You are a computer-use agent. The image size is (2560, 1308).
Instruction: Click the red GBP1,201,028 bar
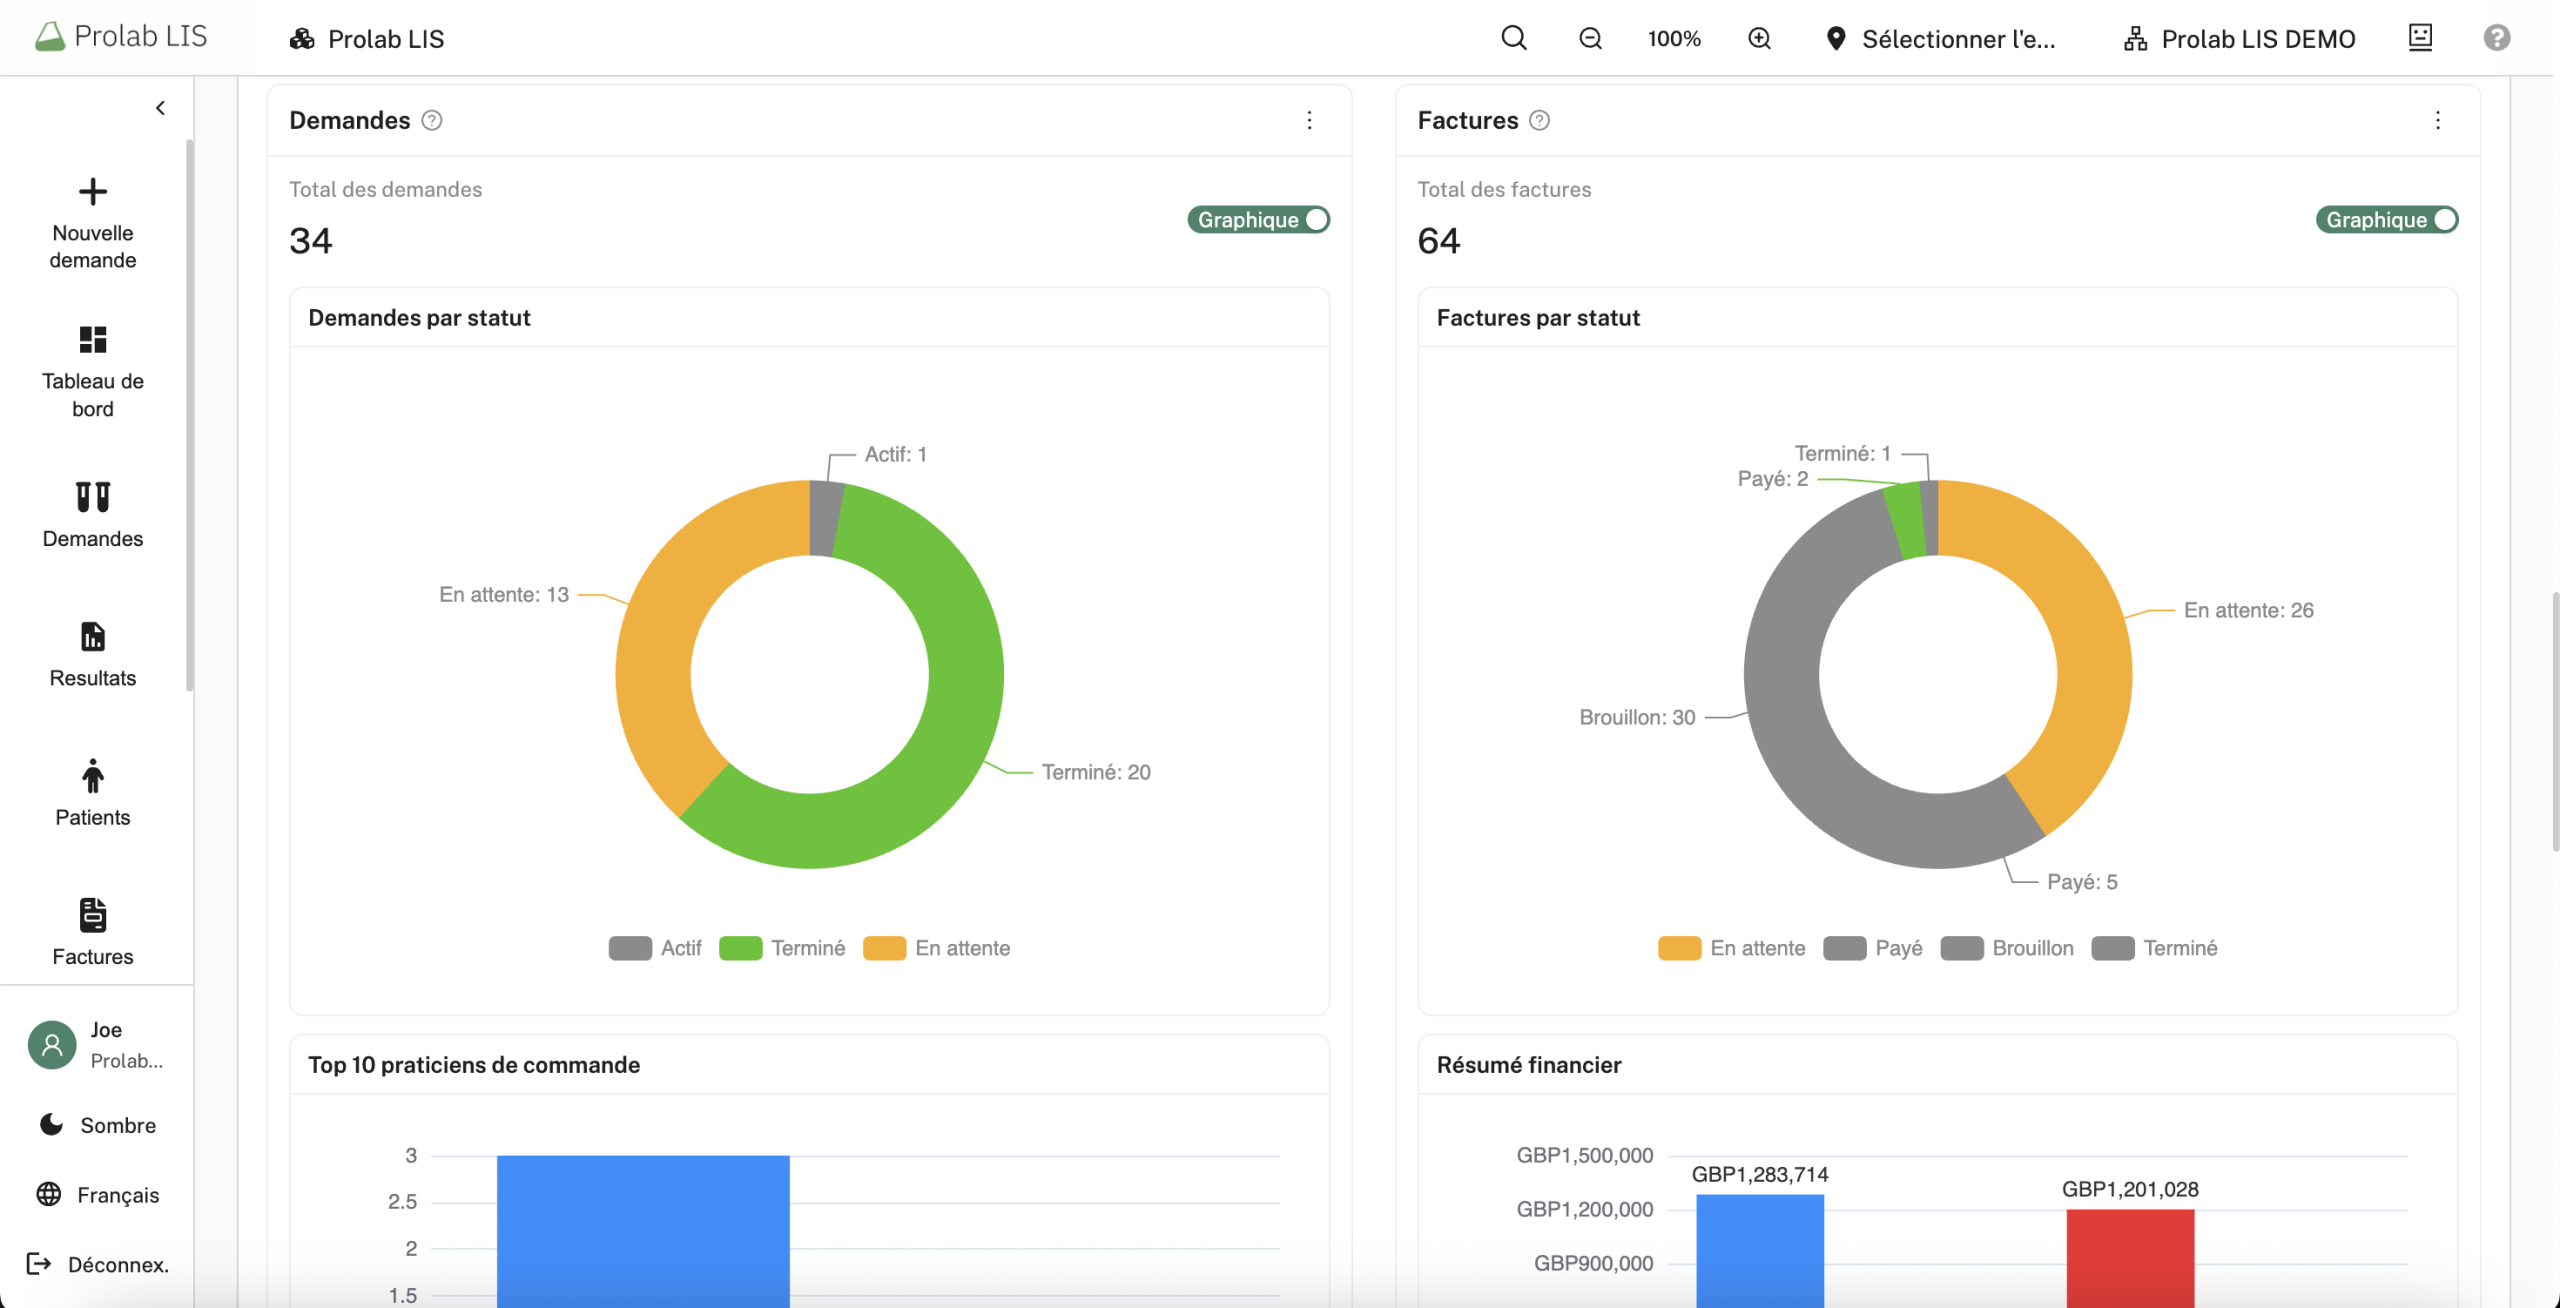[x=2130, y=1258]
